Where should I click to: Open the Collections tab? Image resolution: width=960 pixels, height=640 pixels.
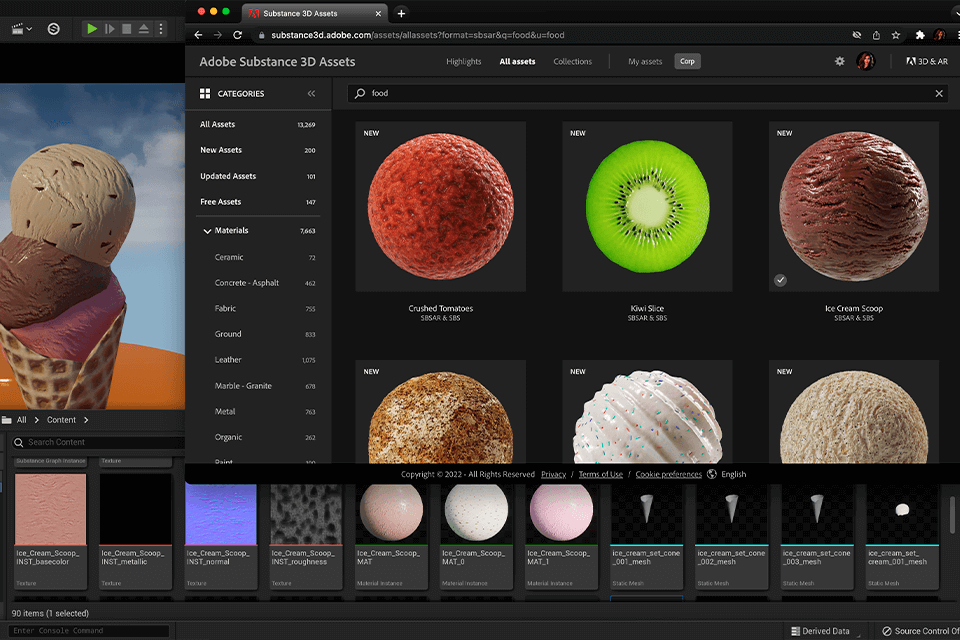(572, 61)
